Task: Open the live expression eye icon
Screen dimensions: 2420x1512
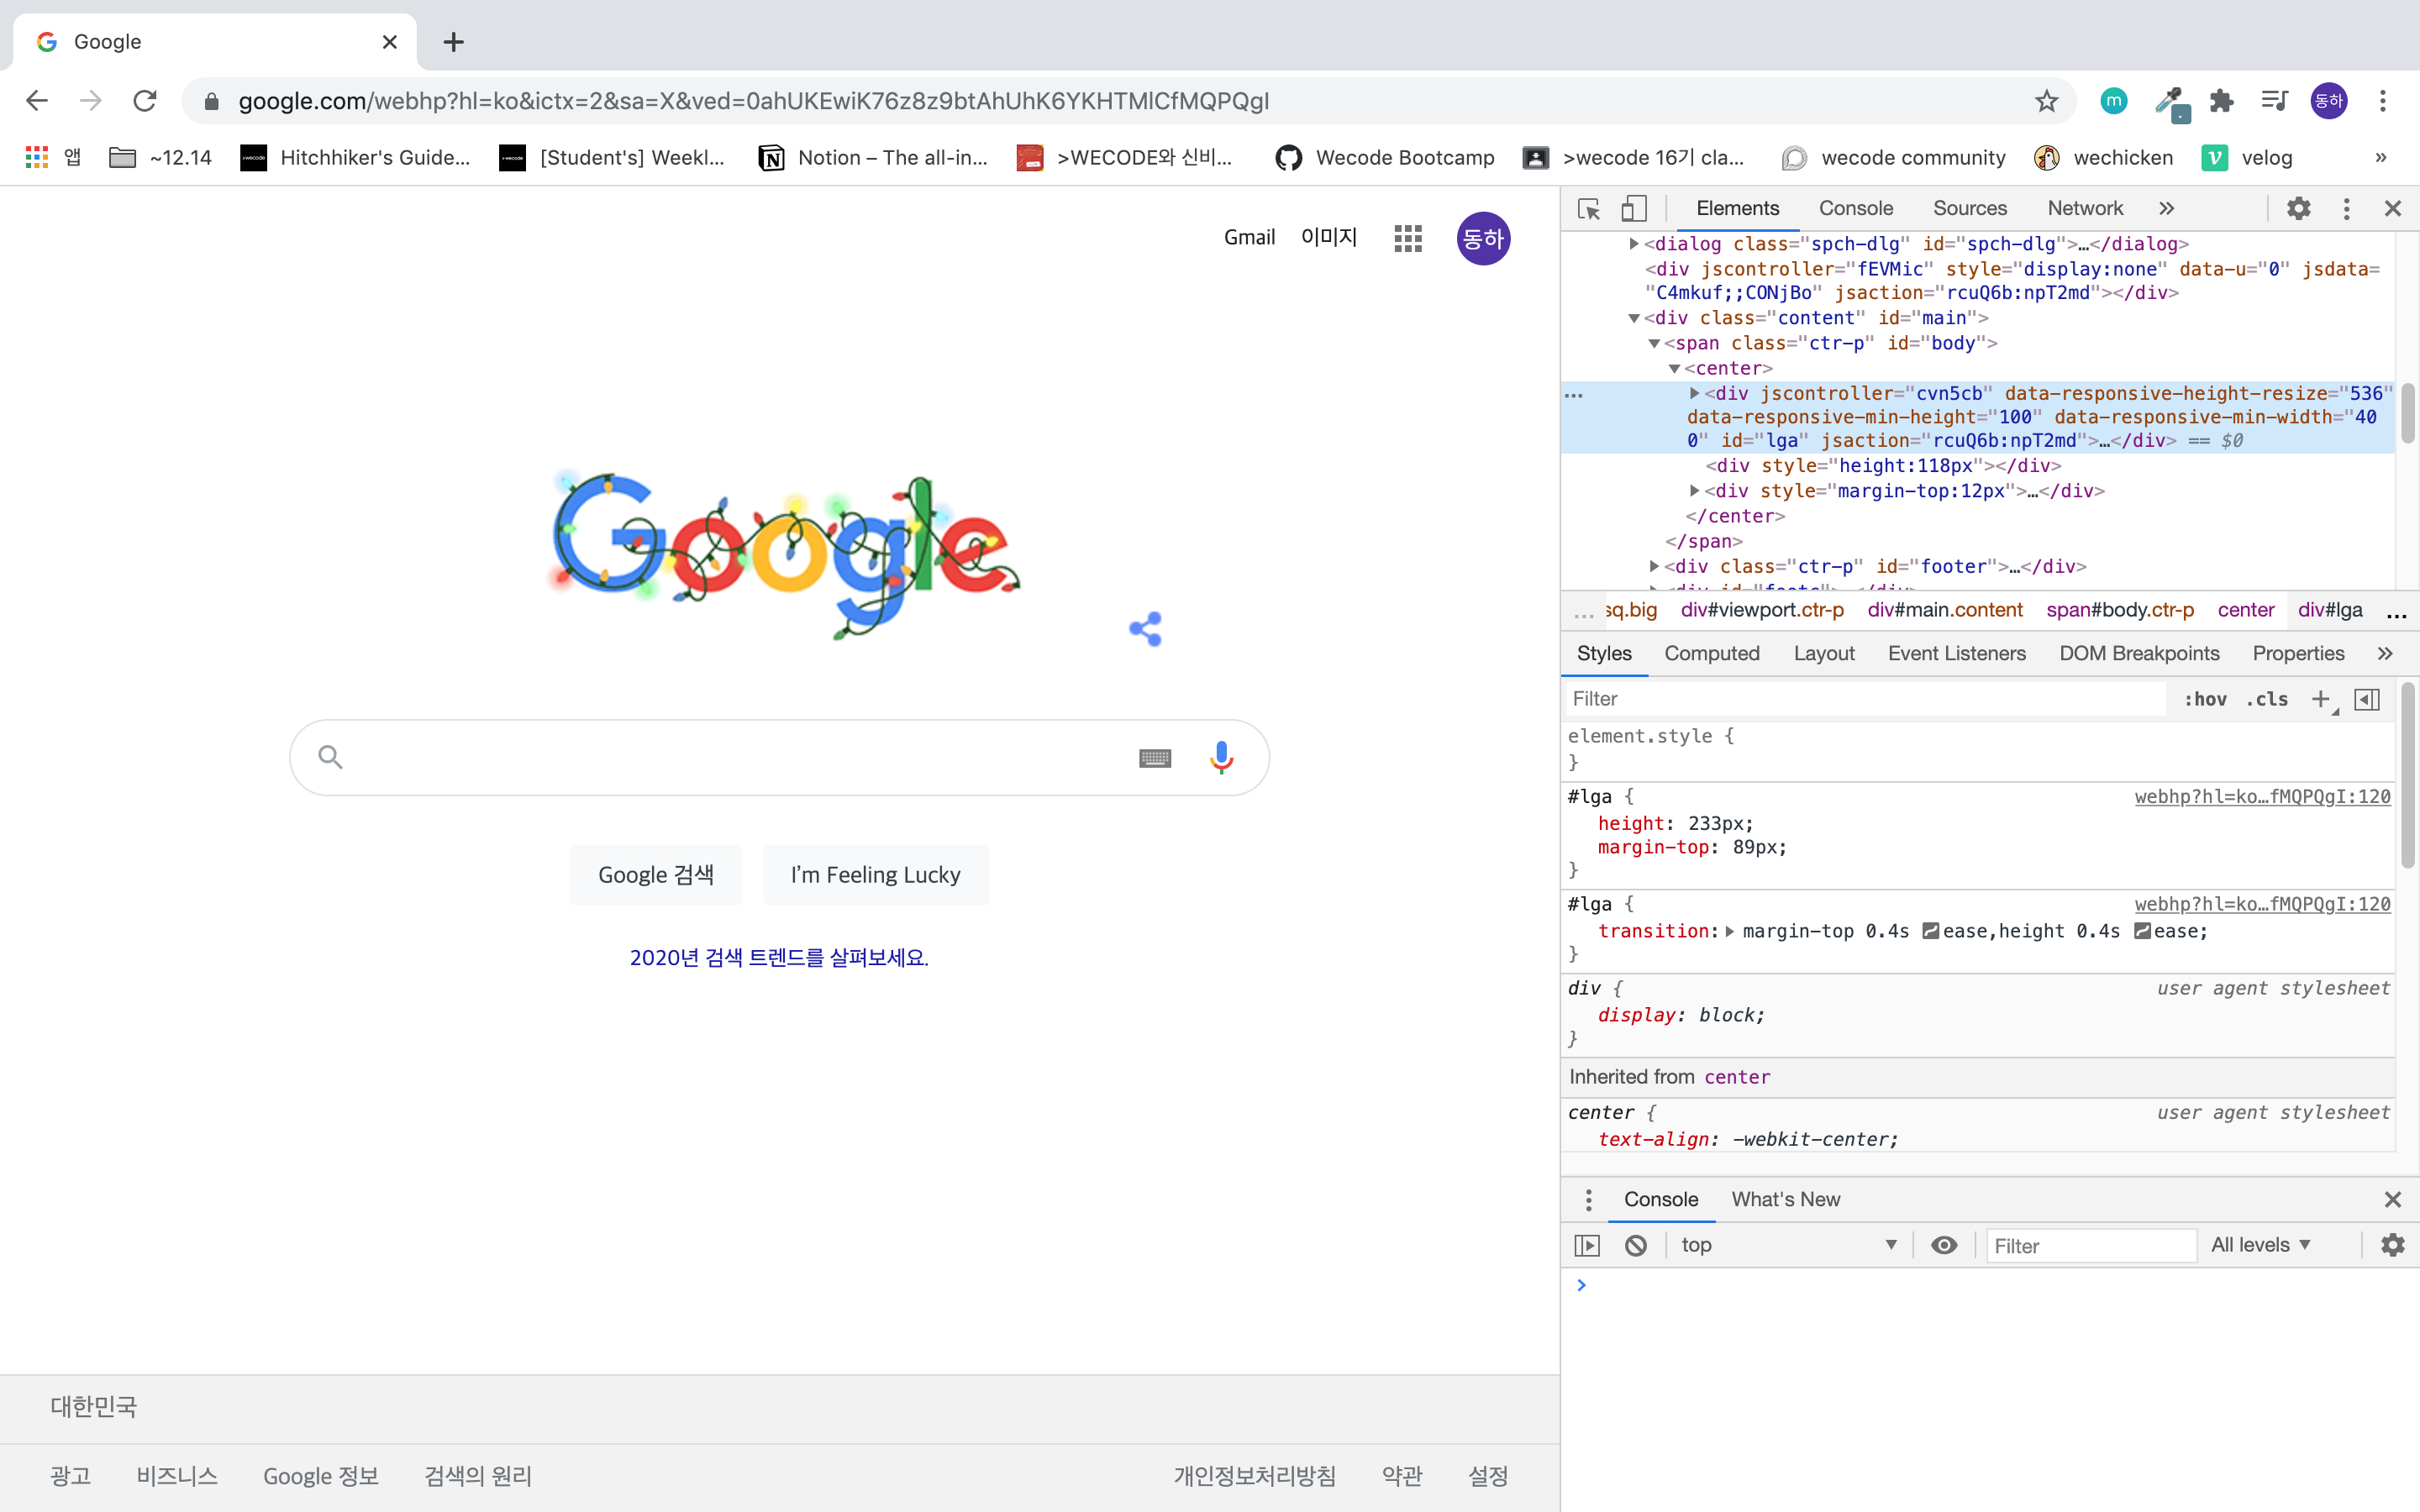Action: (x=1944, y=1245)
